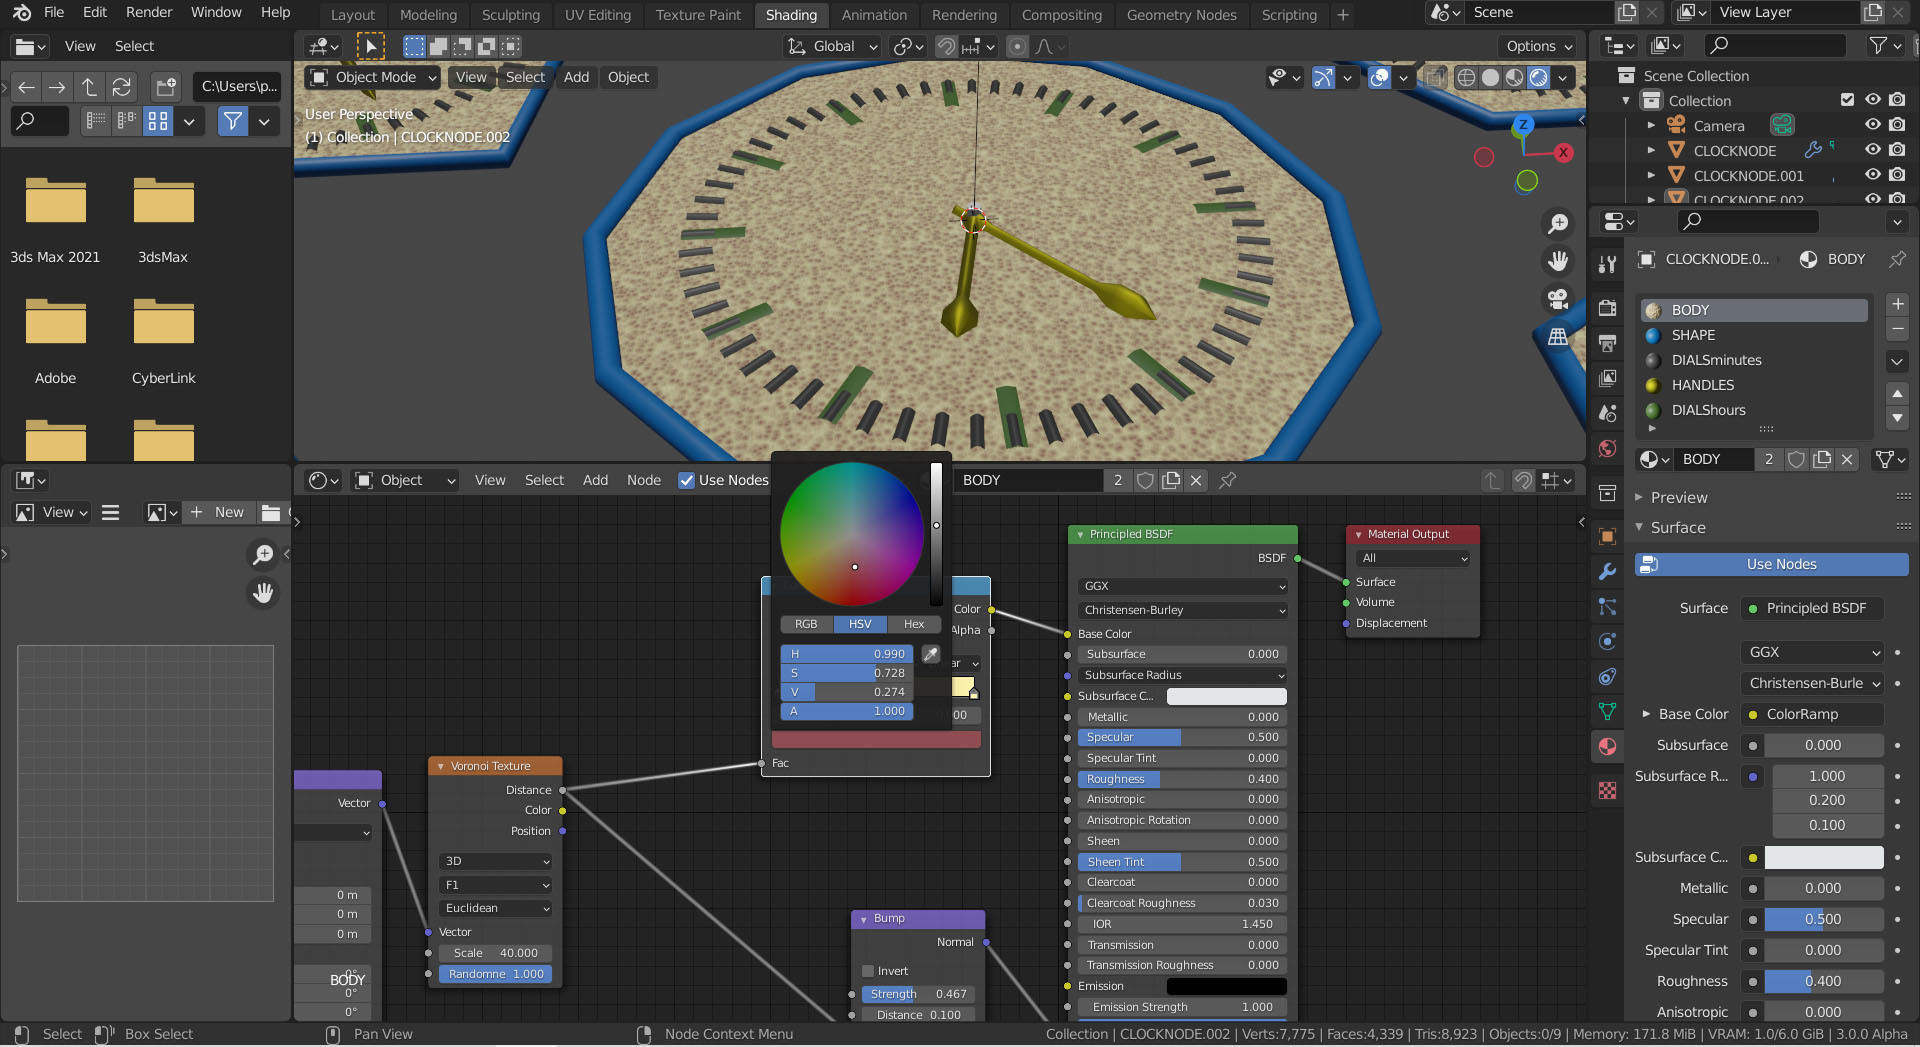Screen dimensions: 1920x1047
Task: Switch to Geometry Nodes workspace tab
Action: [x=1181, y=15]
